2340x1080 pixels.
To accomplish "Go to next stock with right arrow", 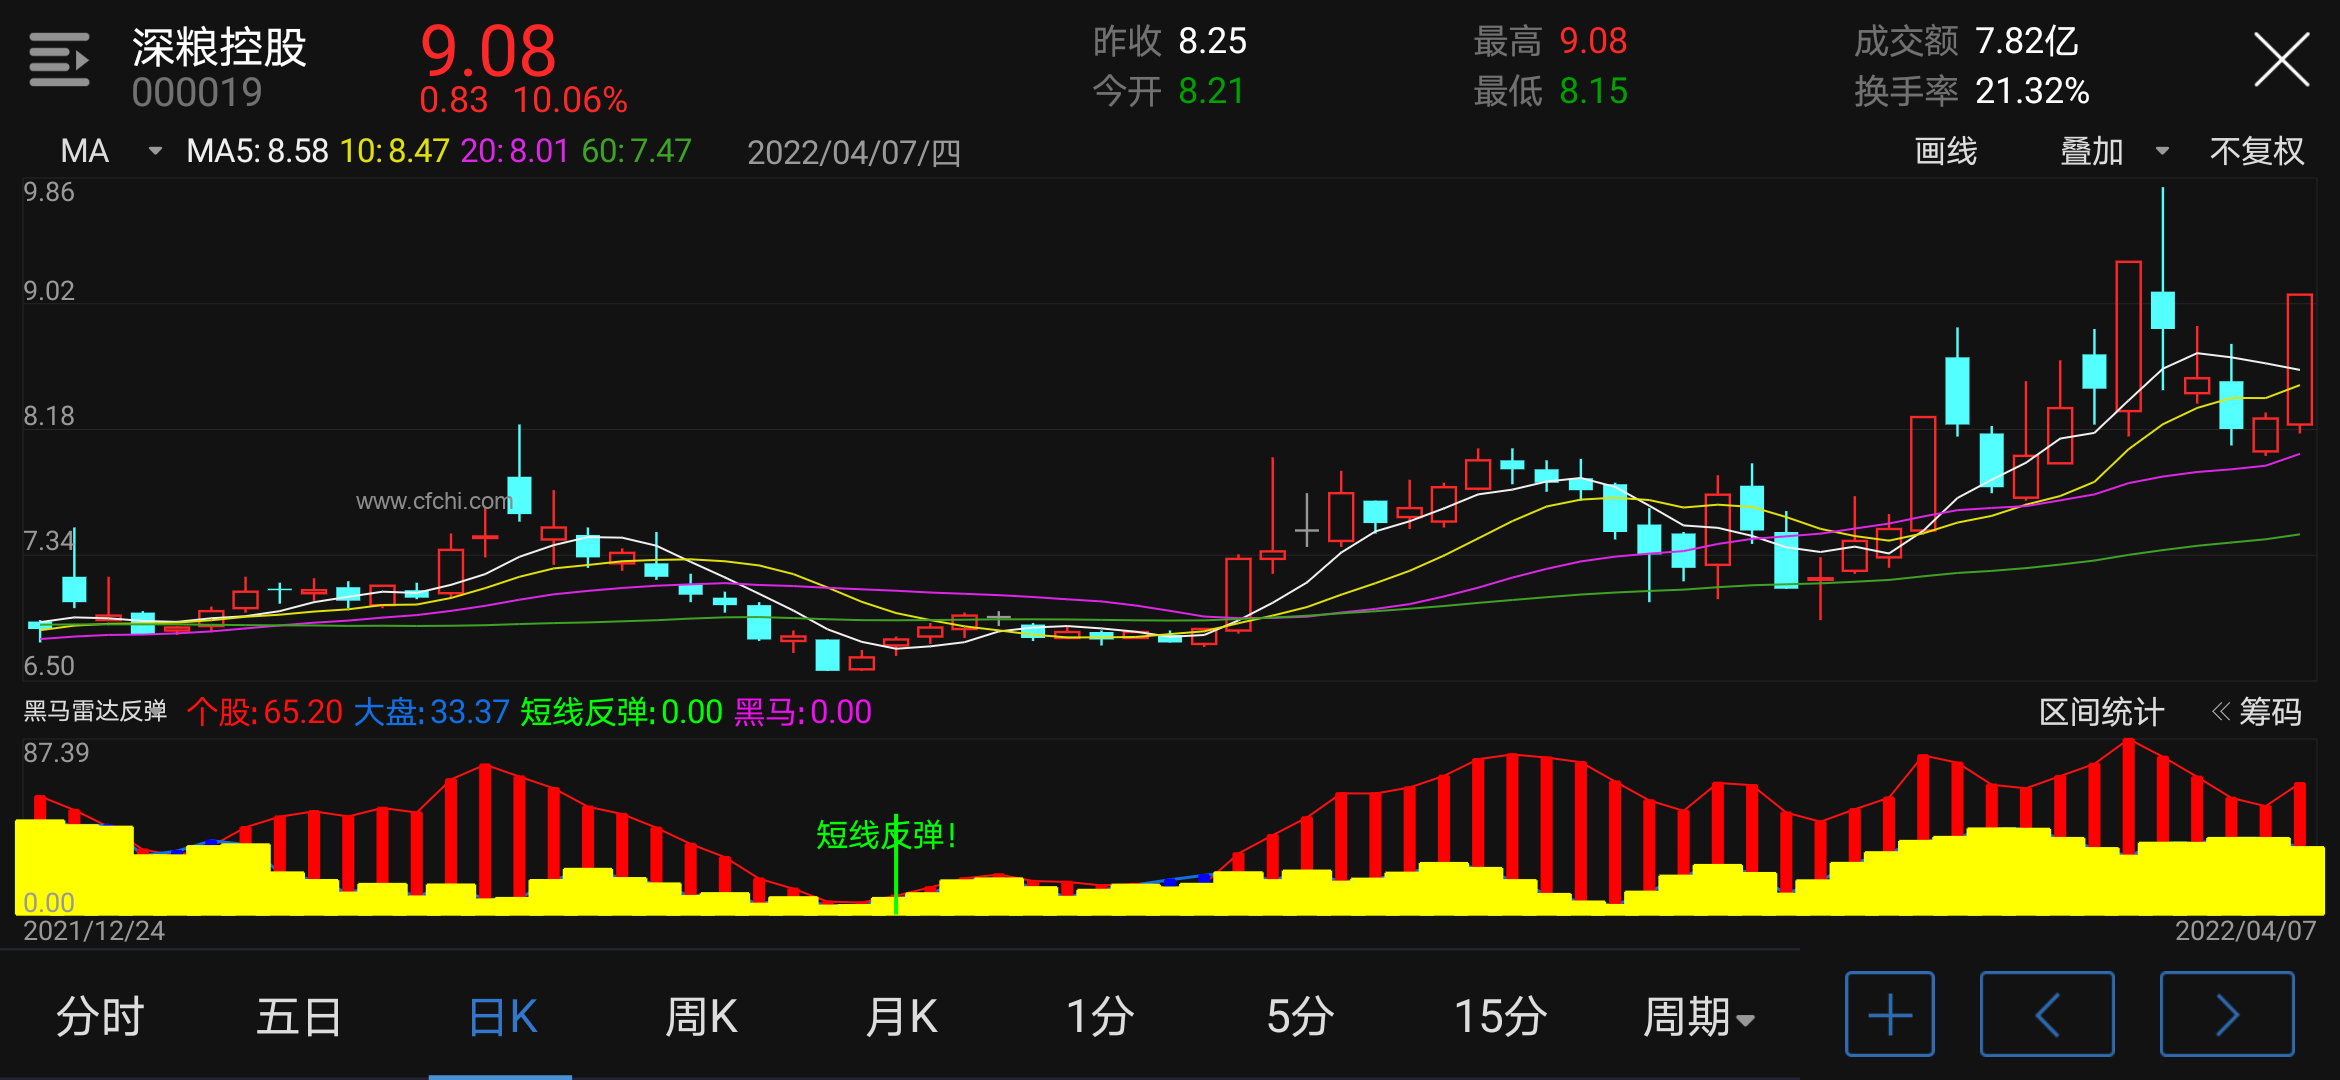I will tap(2227, 1015).
